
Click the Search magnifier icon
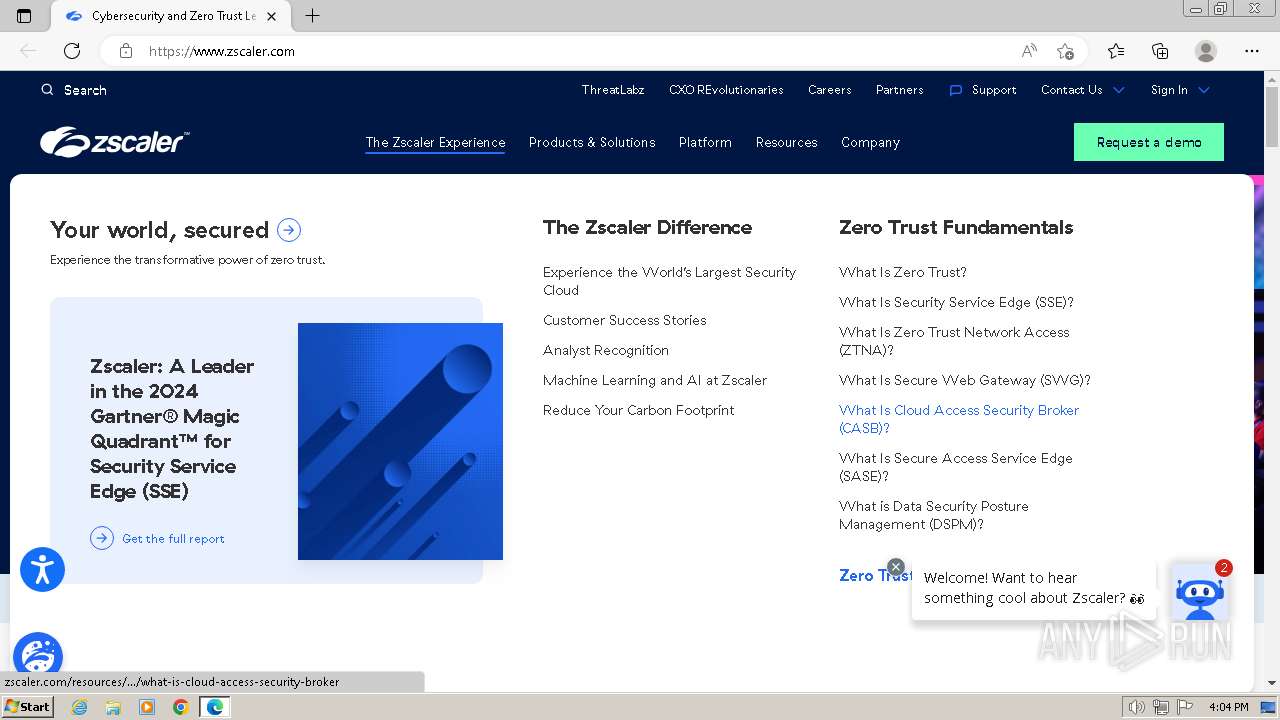(47, 90)
